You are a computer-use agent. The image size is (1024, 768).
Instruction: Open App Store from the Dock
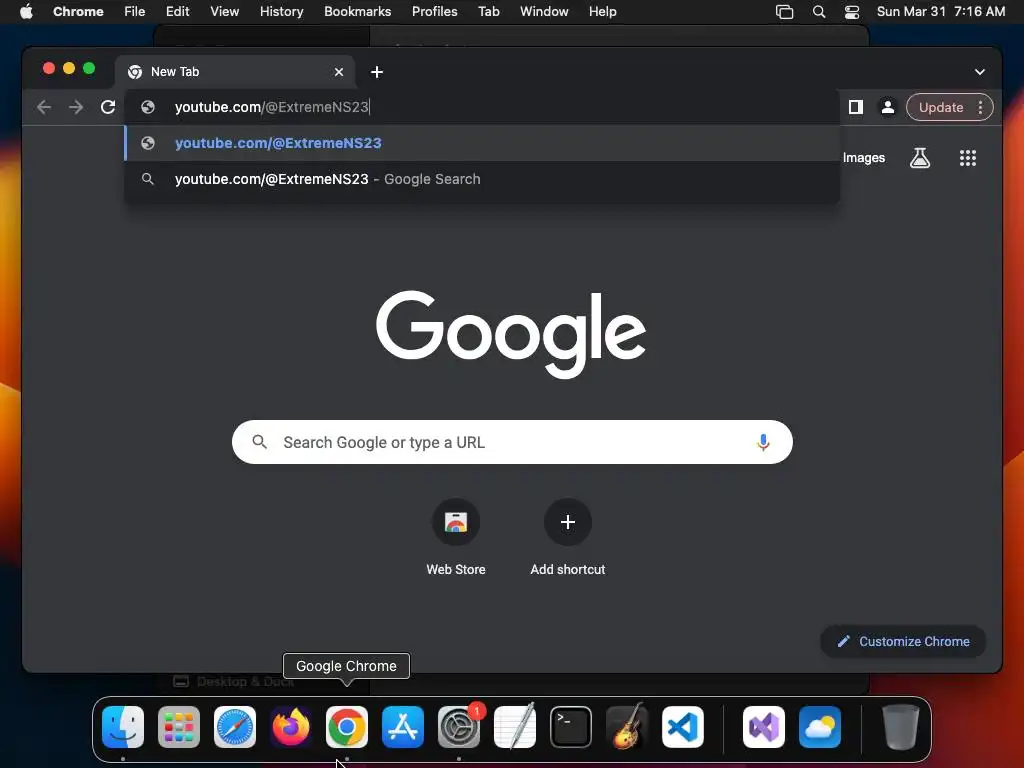403,727
